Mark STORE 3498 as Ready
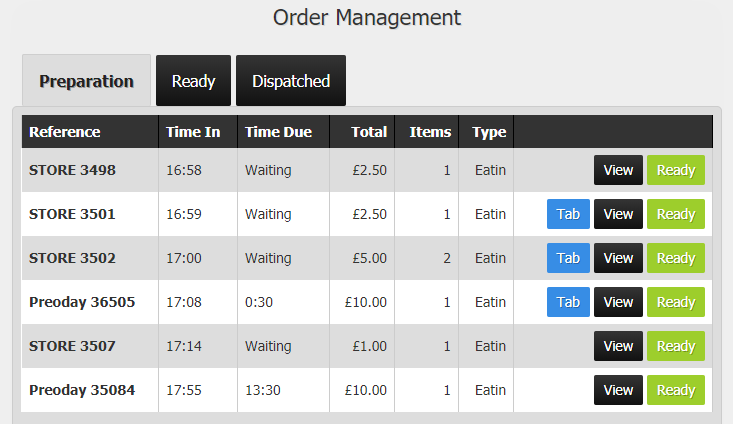733x424 pixels. [676, 170]
